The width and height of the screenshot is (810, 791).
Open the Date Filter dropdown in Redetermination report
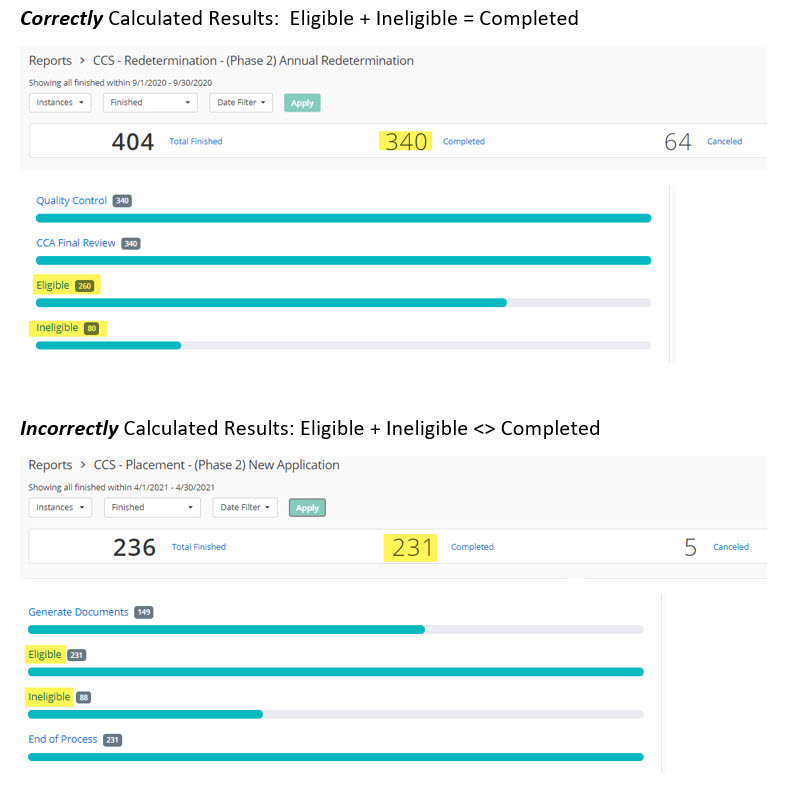click(x=242, y=102)
